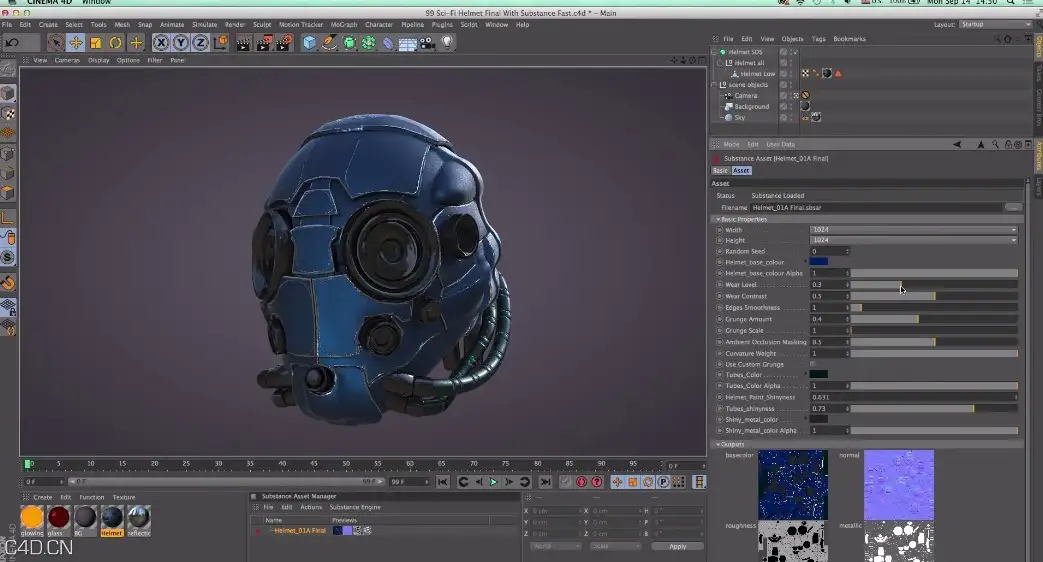Open the Sculpt menu

coord(262,25)
